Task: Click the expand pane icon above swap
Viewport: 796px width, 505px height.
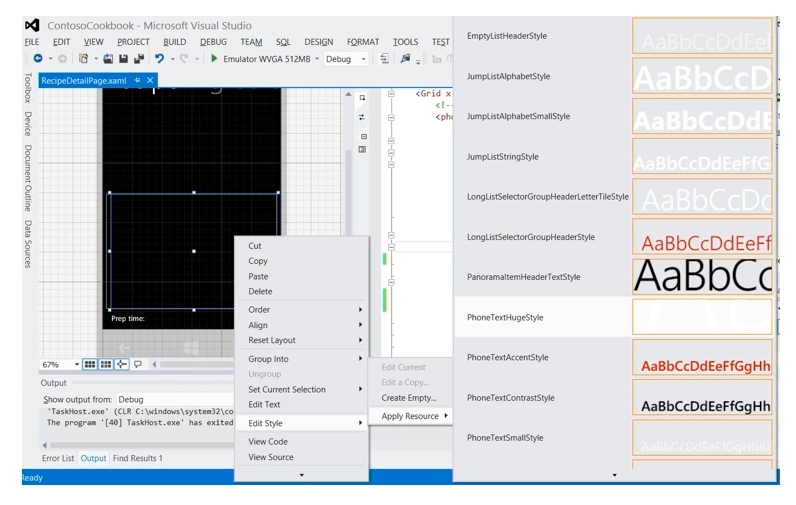Action: point(362,97)
